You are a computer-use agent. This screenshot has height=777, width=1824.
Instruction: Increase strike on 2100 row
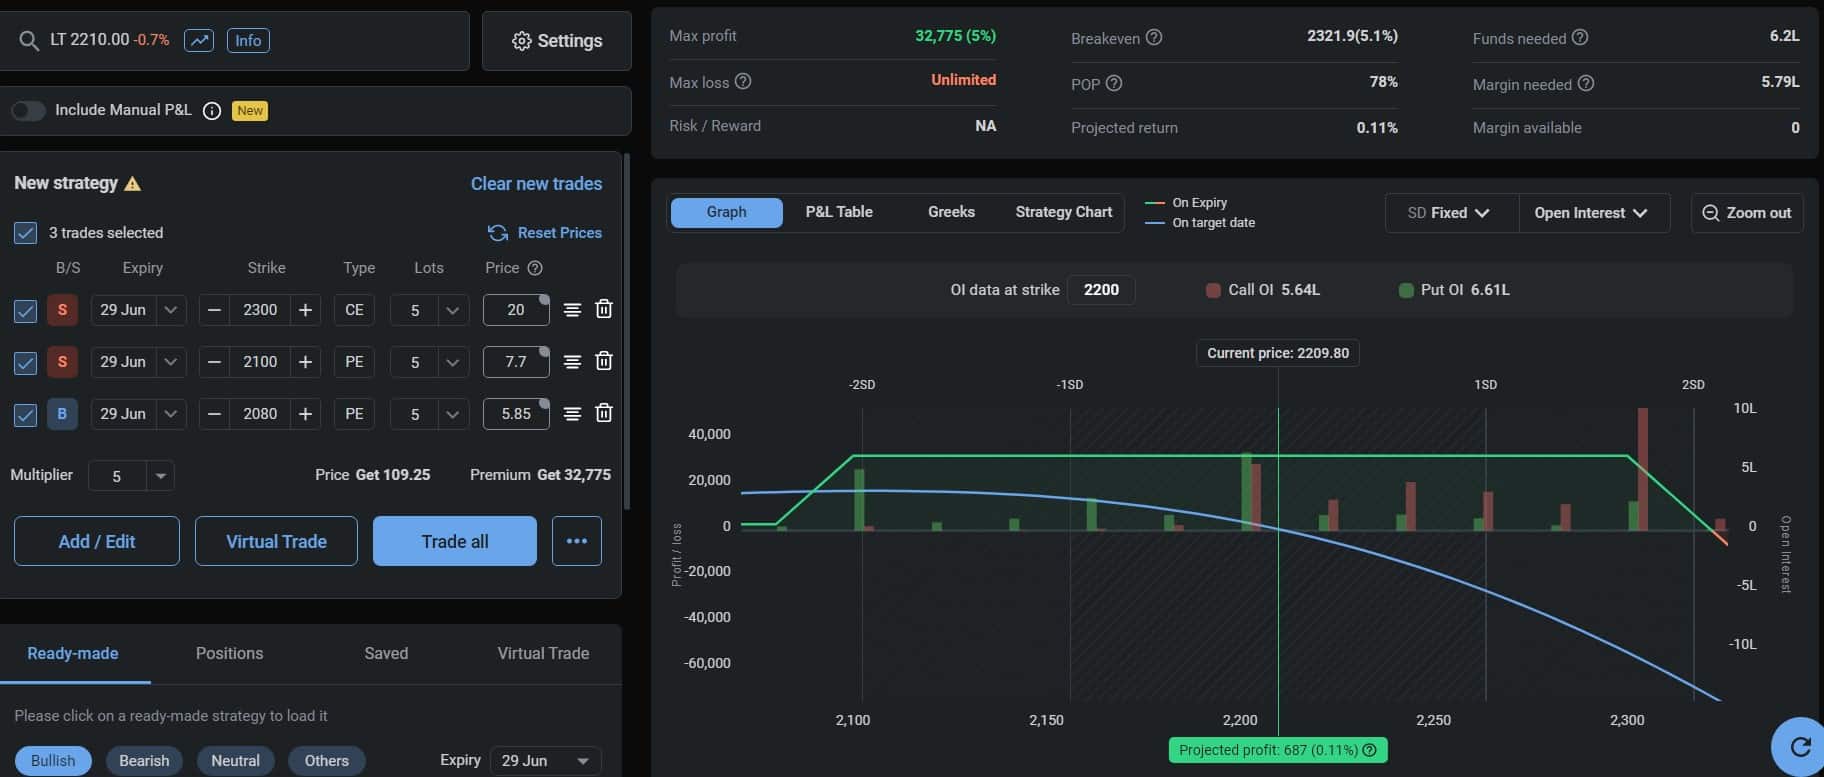(305, 362)
